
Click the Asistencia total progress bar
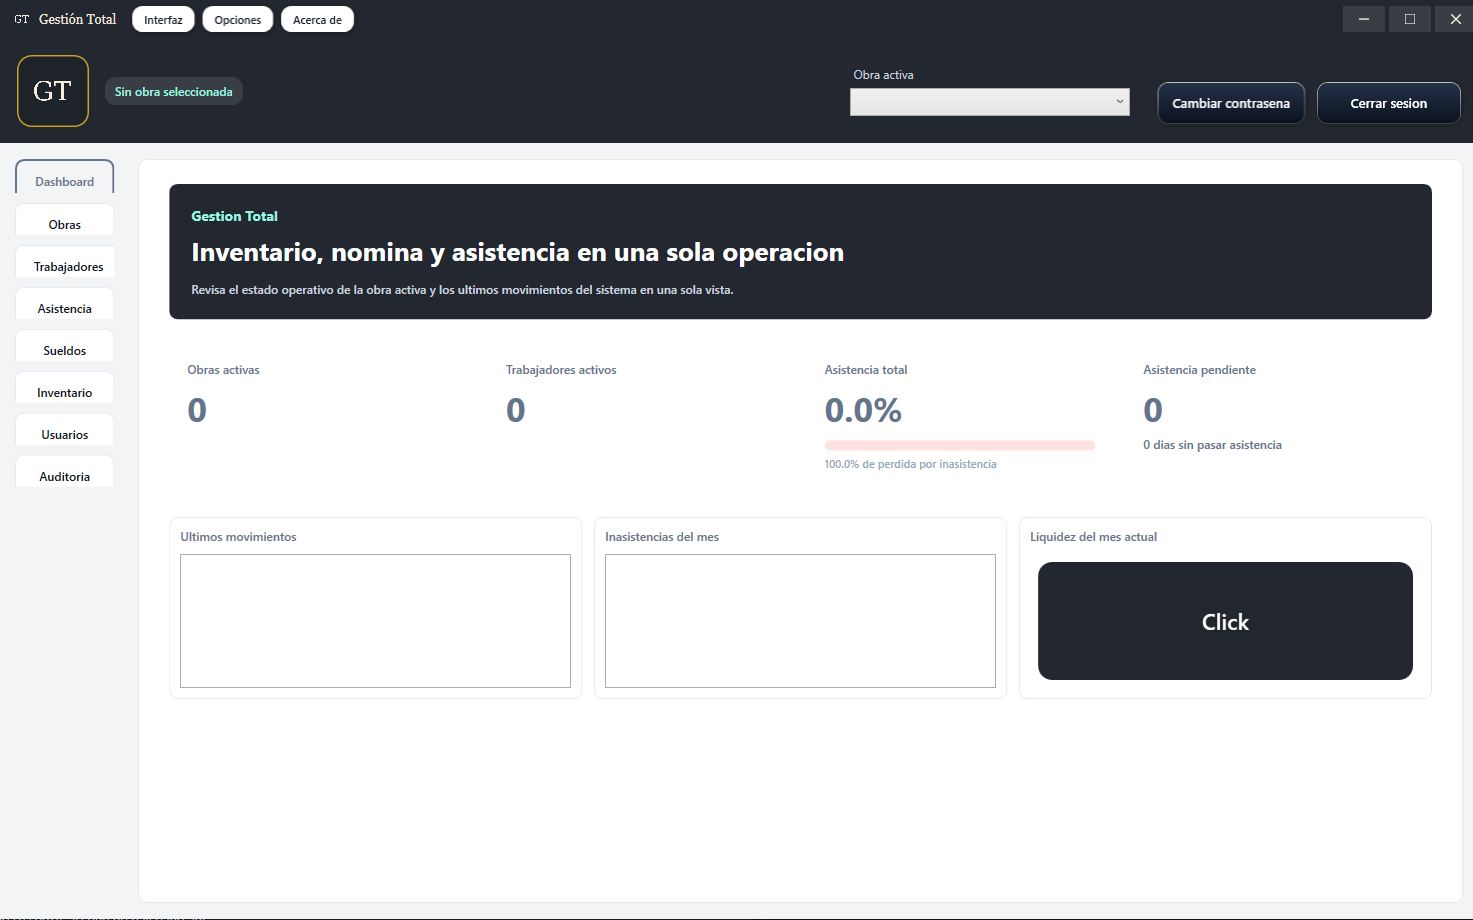(x=960, y=445)
